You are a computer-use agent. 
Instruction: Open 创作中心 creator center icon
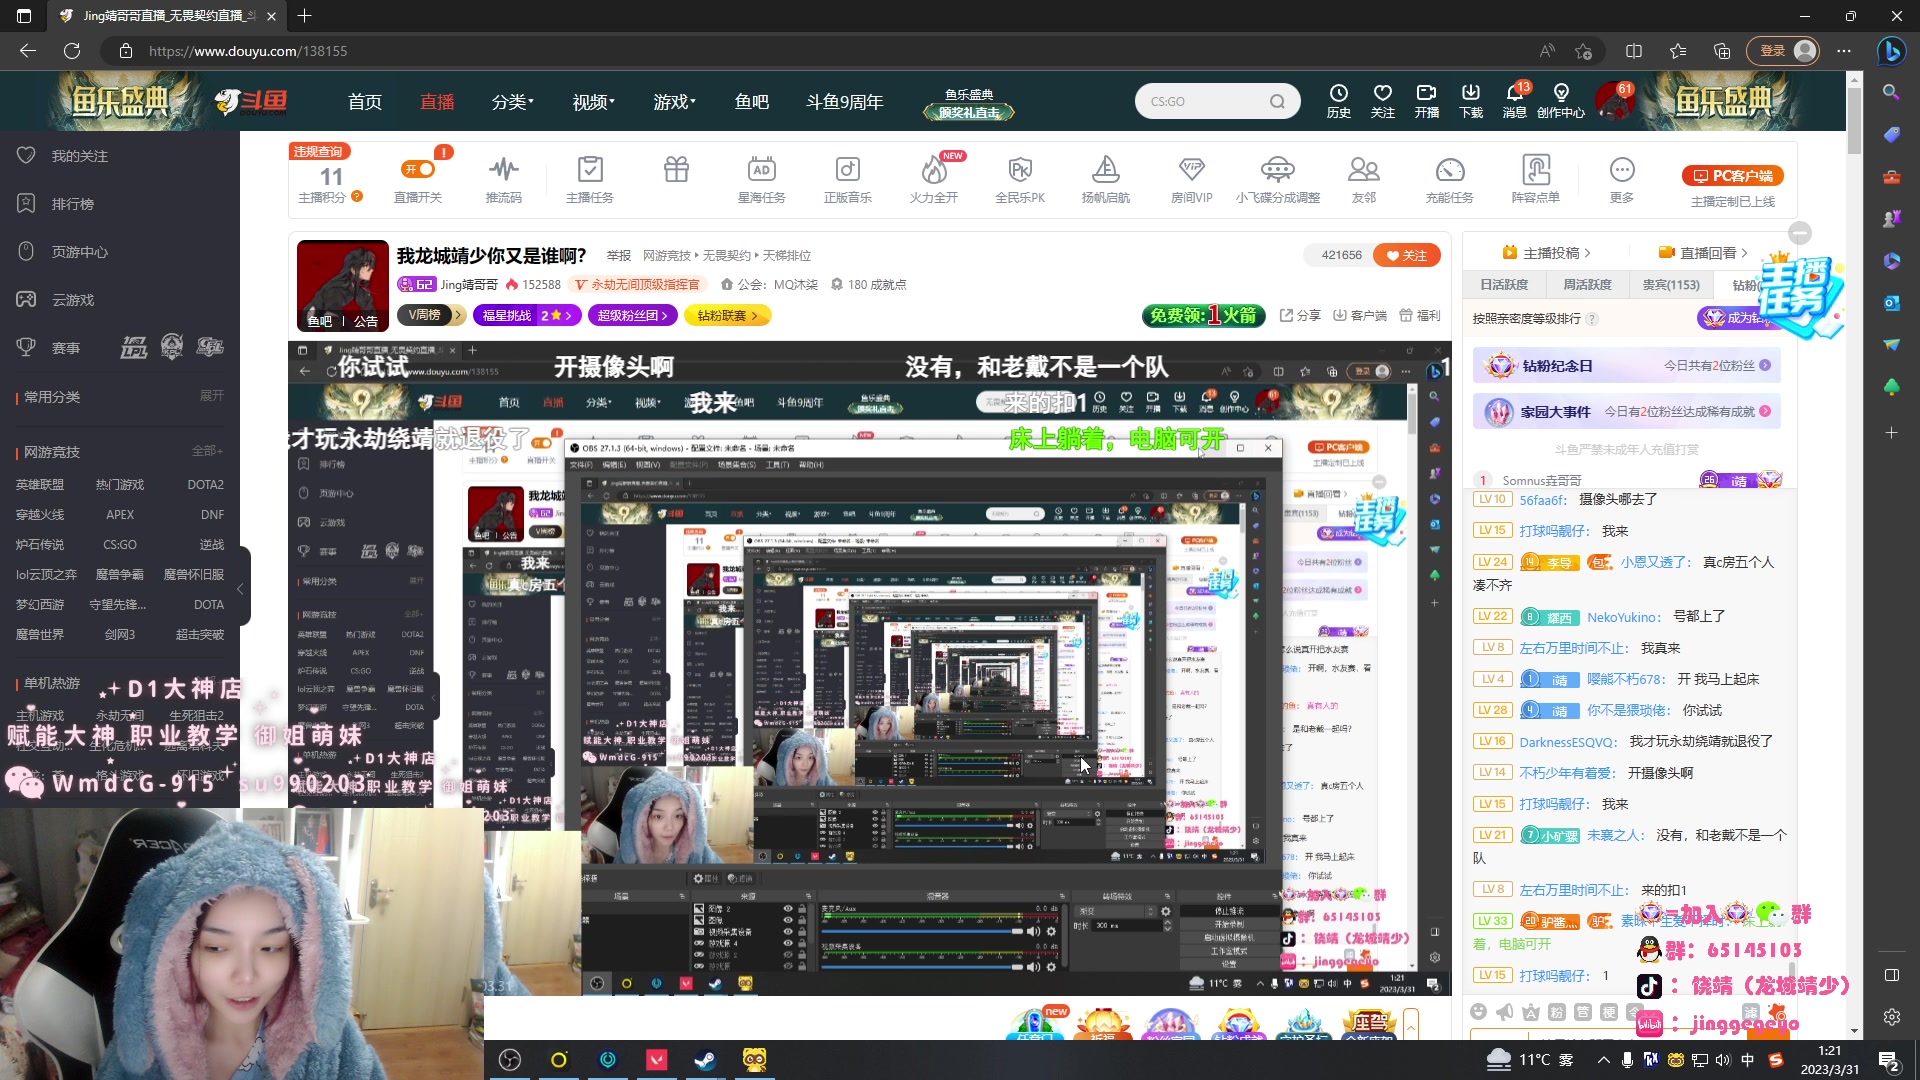pyautogui.click(x=1560, y=101)
